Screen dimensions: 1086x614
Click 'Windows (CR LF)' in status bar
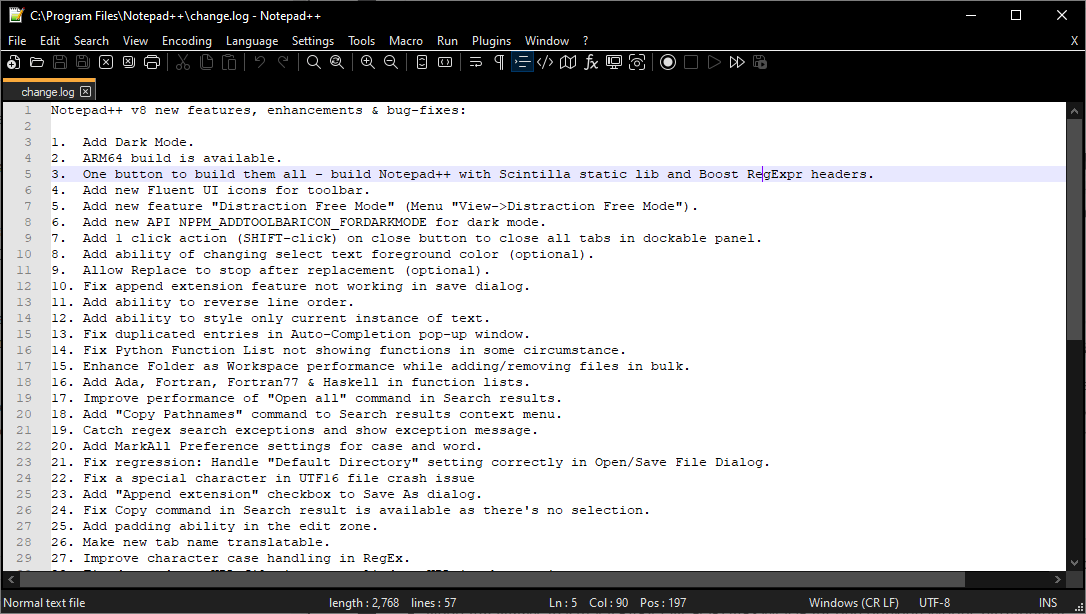(853, 603)
